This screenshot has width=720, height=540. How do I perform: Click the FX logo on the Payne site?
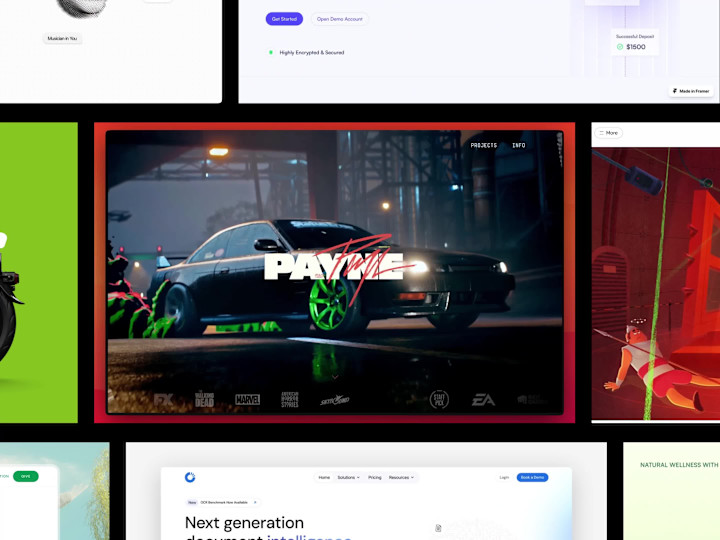[163, 399]
